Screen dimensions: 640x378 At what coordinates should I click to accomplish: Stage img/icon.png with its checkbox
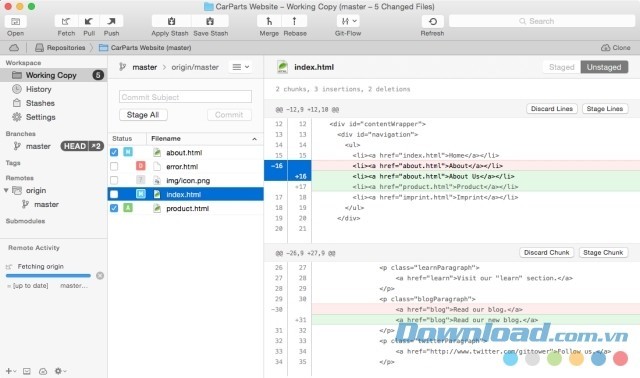114,180
